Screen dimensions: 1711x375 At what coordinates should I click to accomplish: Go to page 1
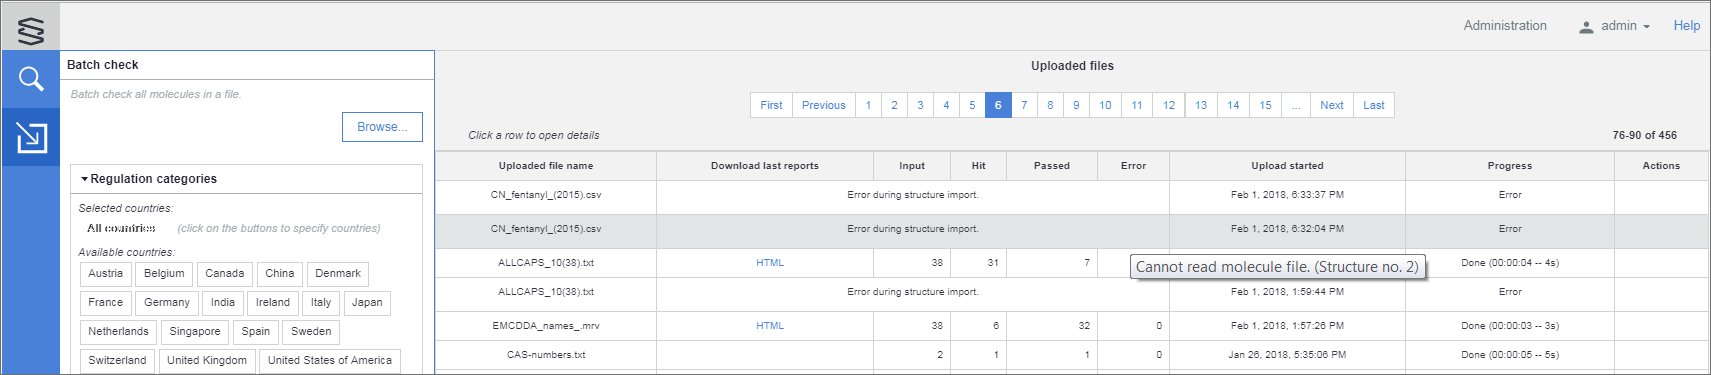pyautogui.click(x=868, y=105)
